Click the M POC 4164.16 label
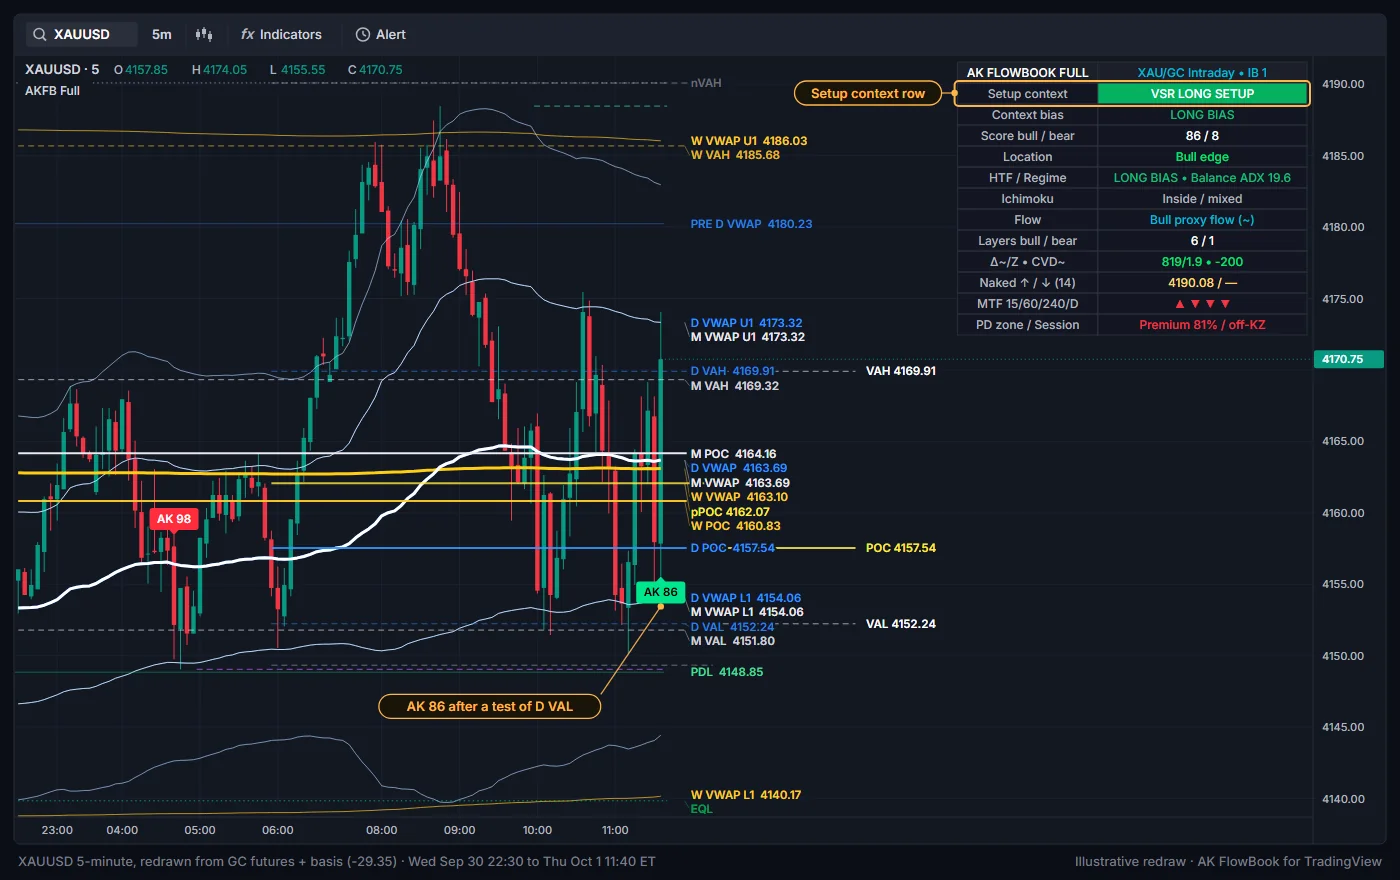The image size is (1400, 880). point(733,454)
